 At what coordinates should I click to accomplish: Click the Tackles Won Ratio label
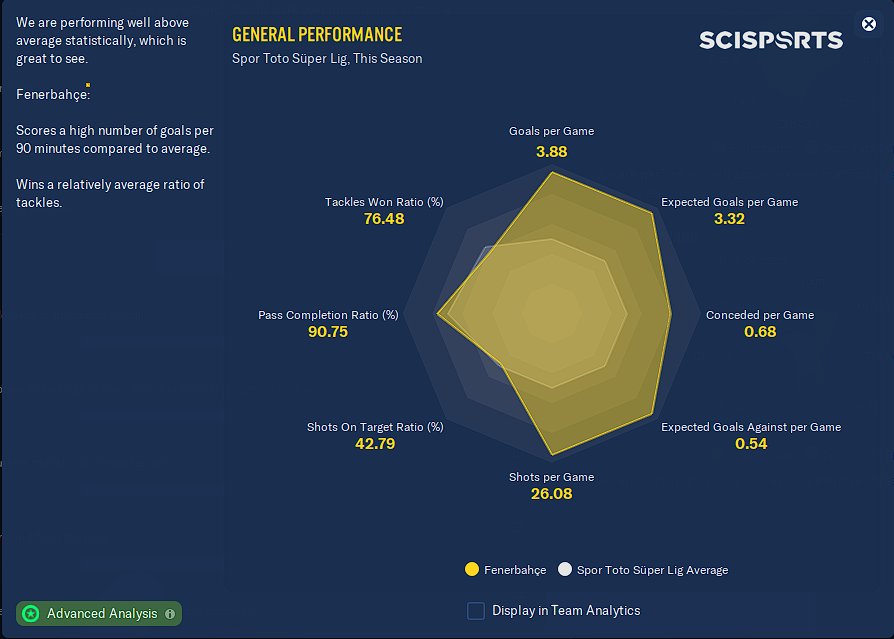point(384,202)
